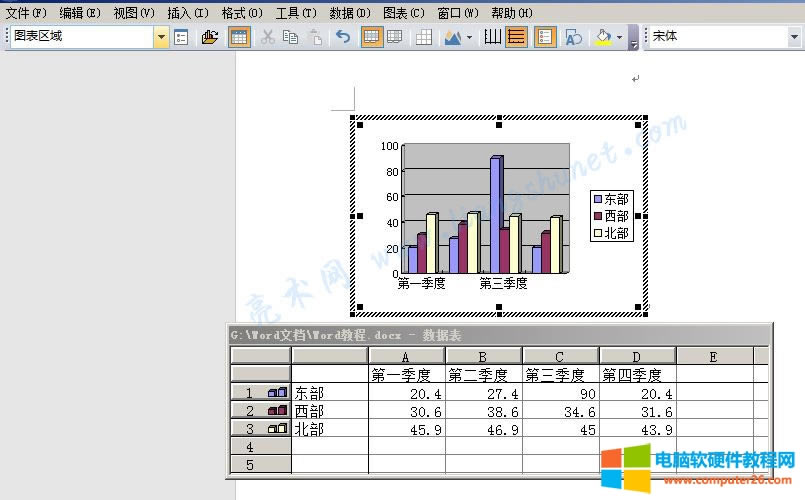The image size is (805, 500).
Task: Select the cell containing 90
Action: [x=561, y=394]
